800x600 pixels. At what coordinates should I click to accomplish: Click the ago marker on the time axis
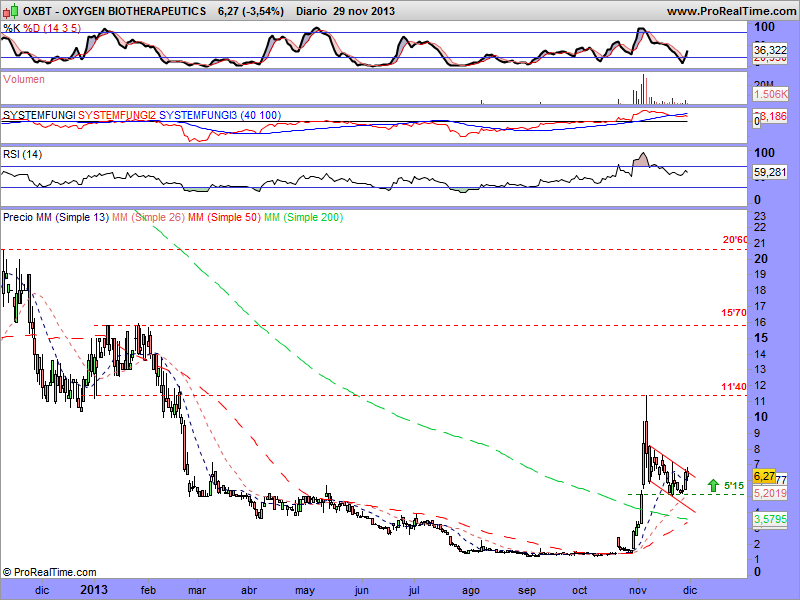tap(470, 591)
